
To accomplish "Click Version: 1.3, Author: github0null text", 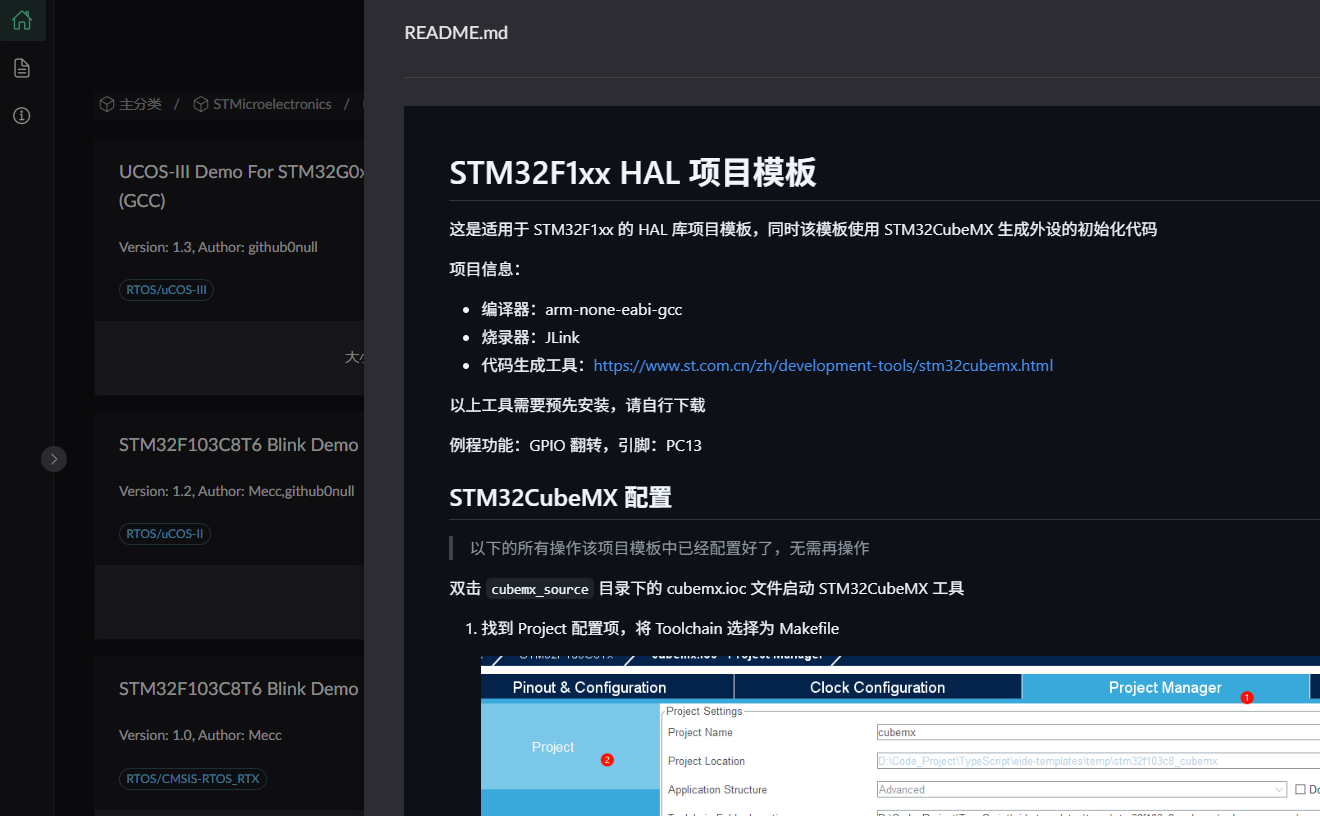I will [x=218, y=247].
